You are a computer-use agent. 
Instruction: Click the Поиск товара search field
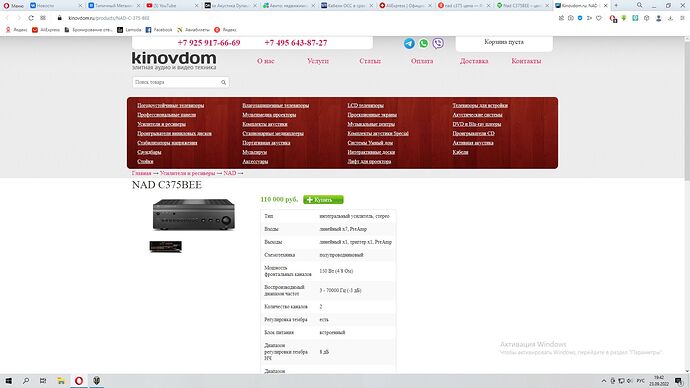pyautogui.click(x=176, y=82)
